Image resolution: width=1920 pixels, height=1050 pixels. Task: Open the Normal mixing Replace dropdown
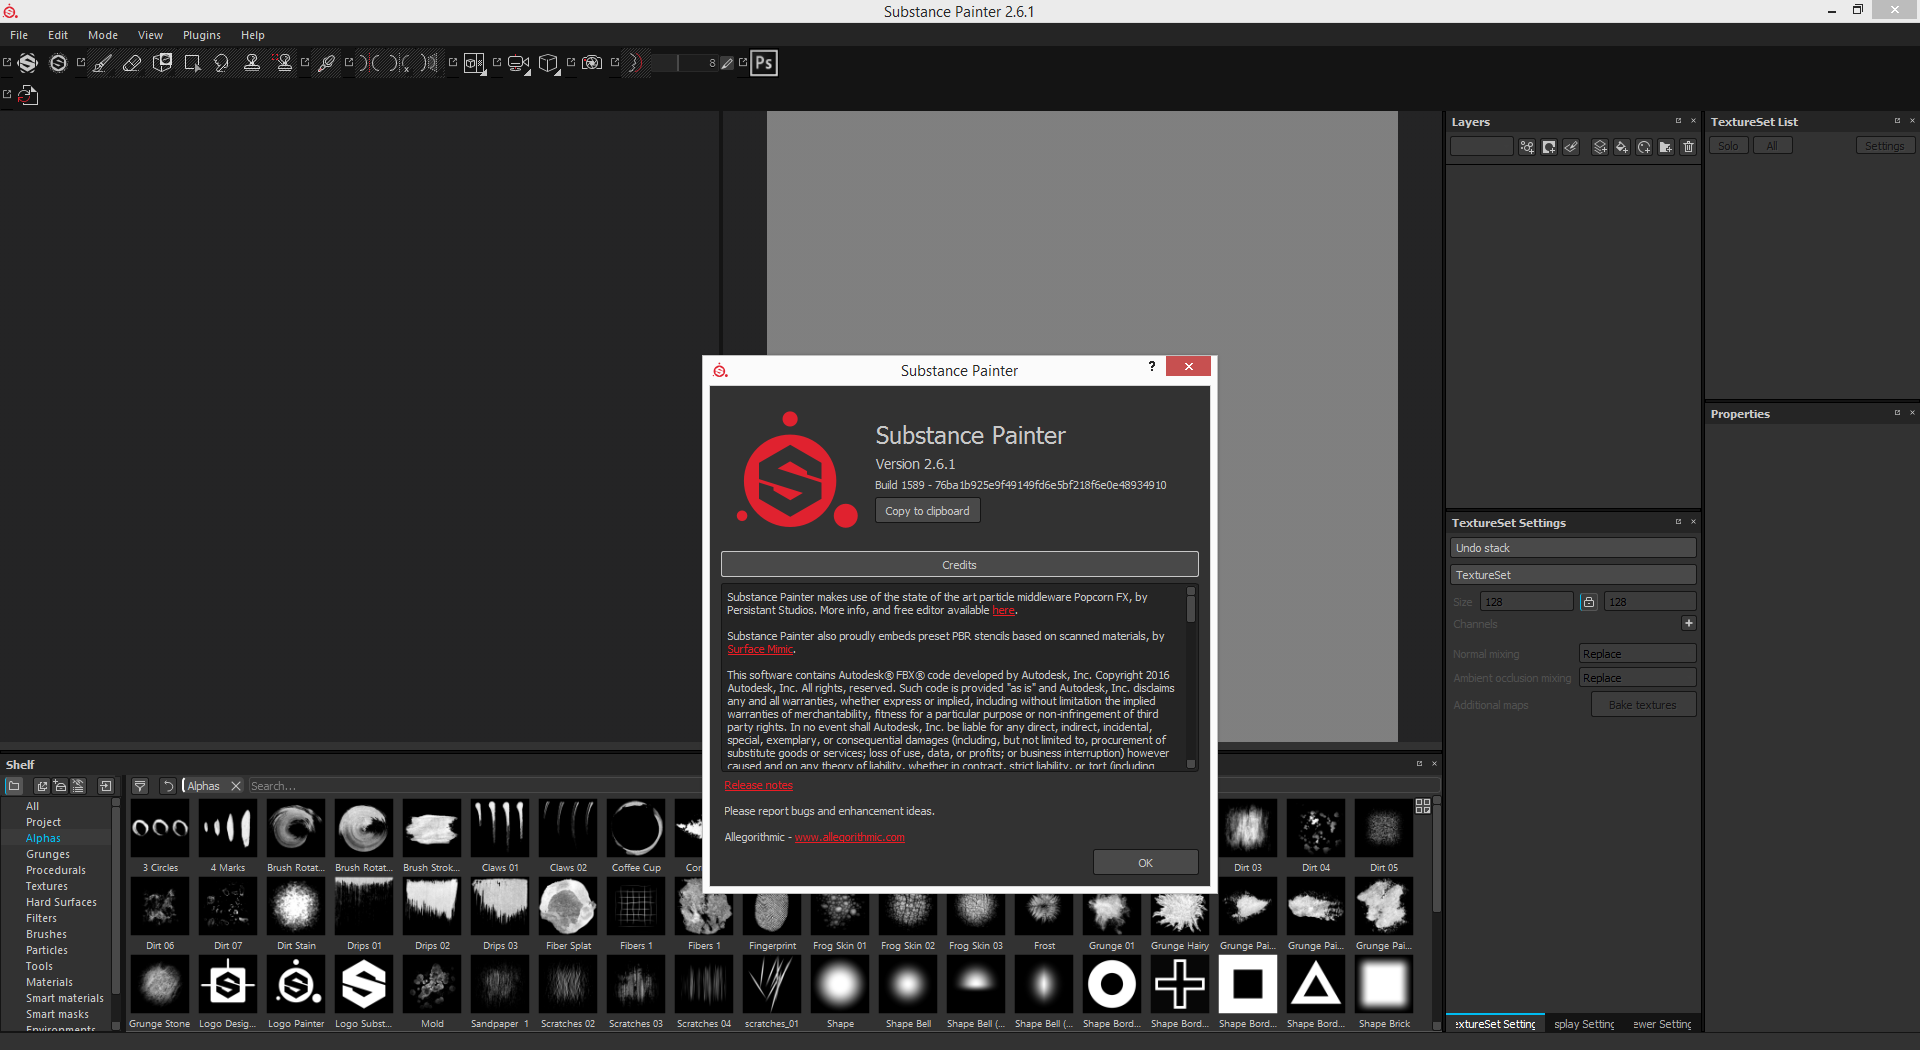point(1637,654)
